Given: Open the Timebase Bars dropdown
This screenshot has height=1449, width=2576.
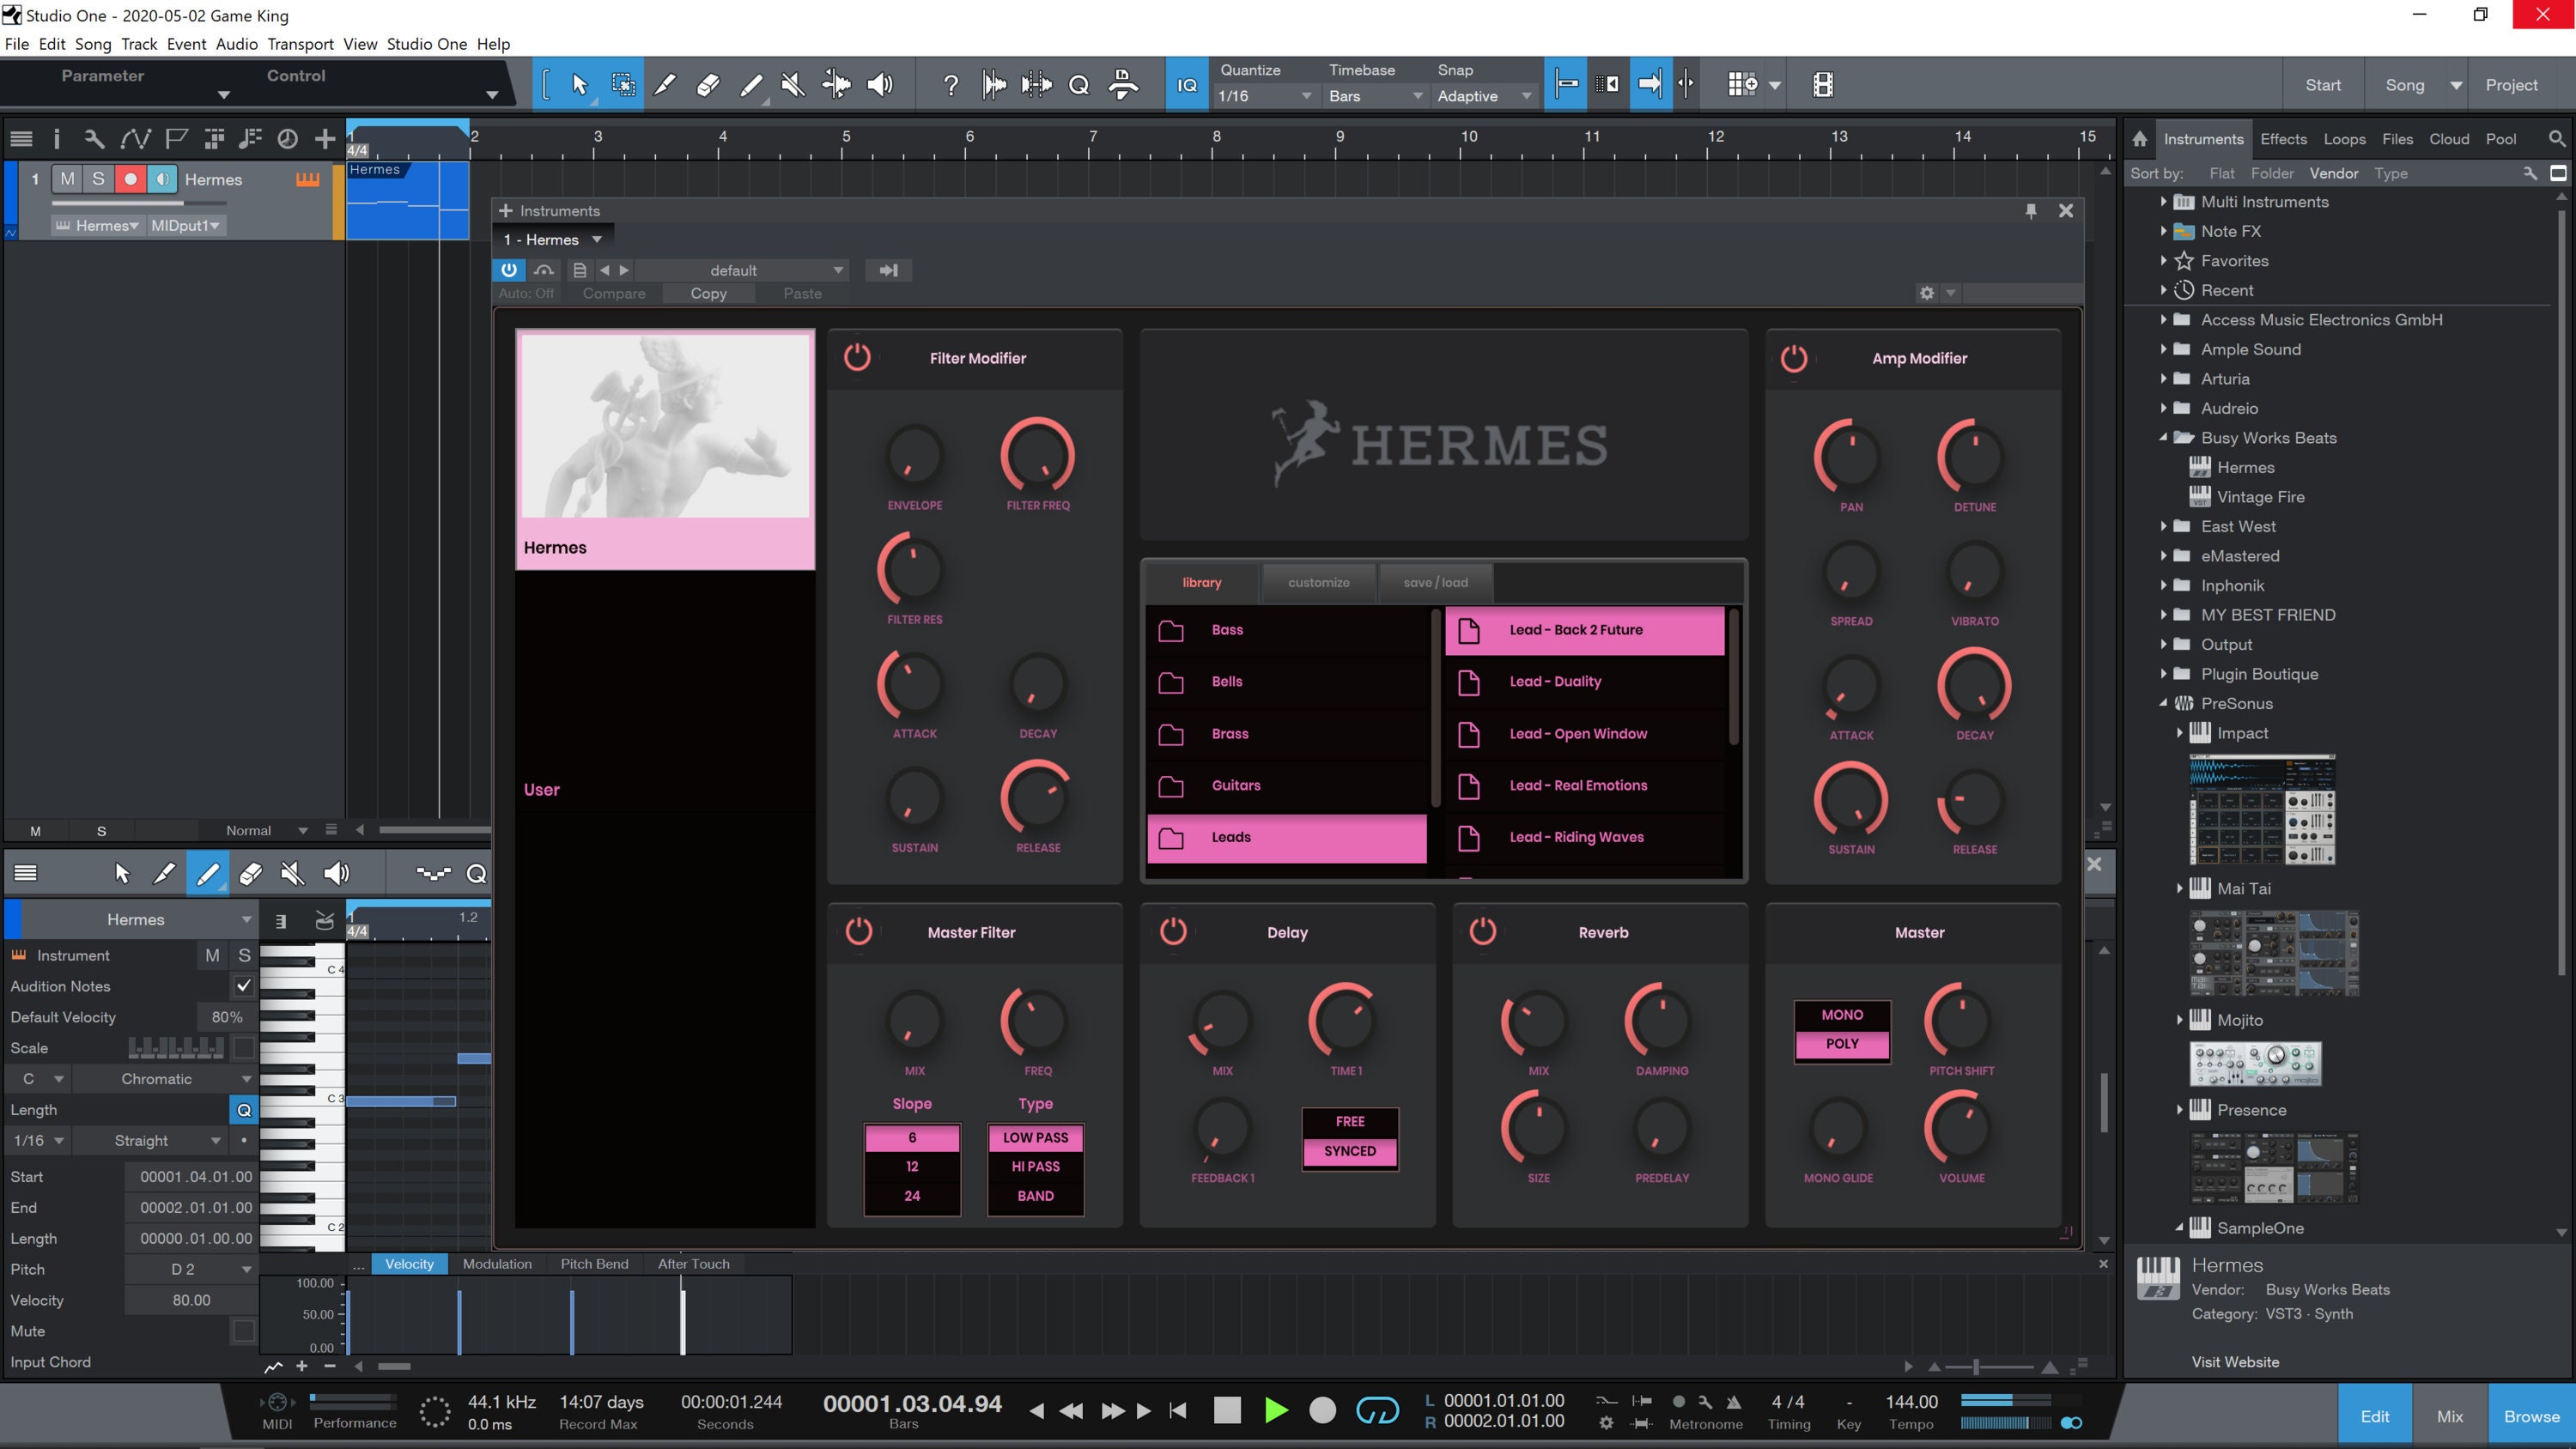Looking at the screenshot, I should [x=1375, y=96].
